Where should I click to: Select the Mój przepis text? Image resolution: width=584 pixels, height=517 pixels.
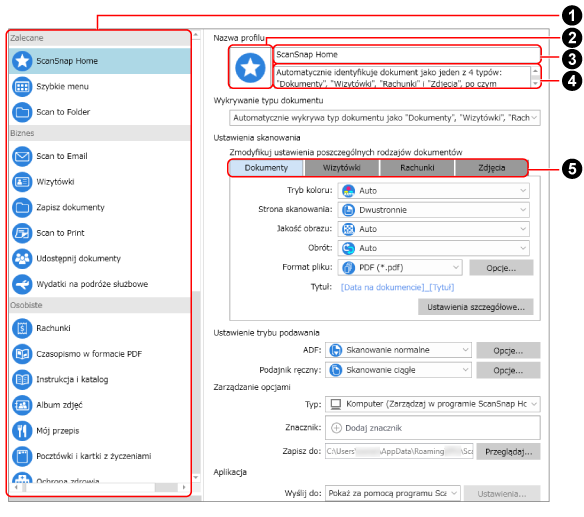click(x=58, y=431)
